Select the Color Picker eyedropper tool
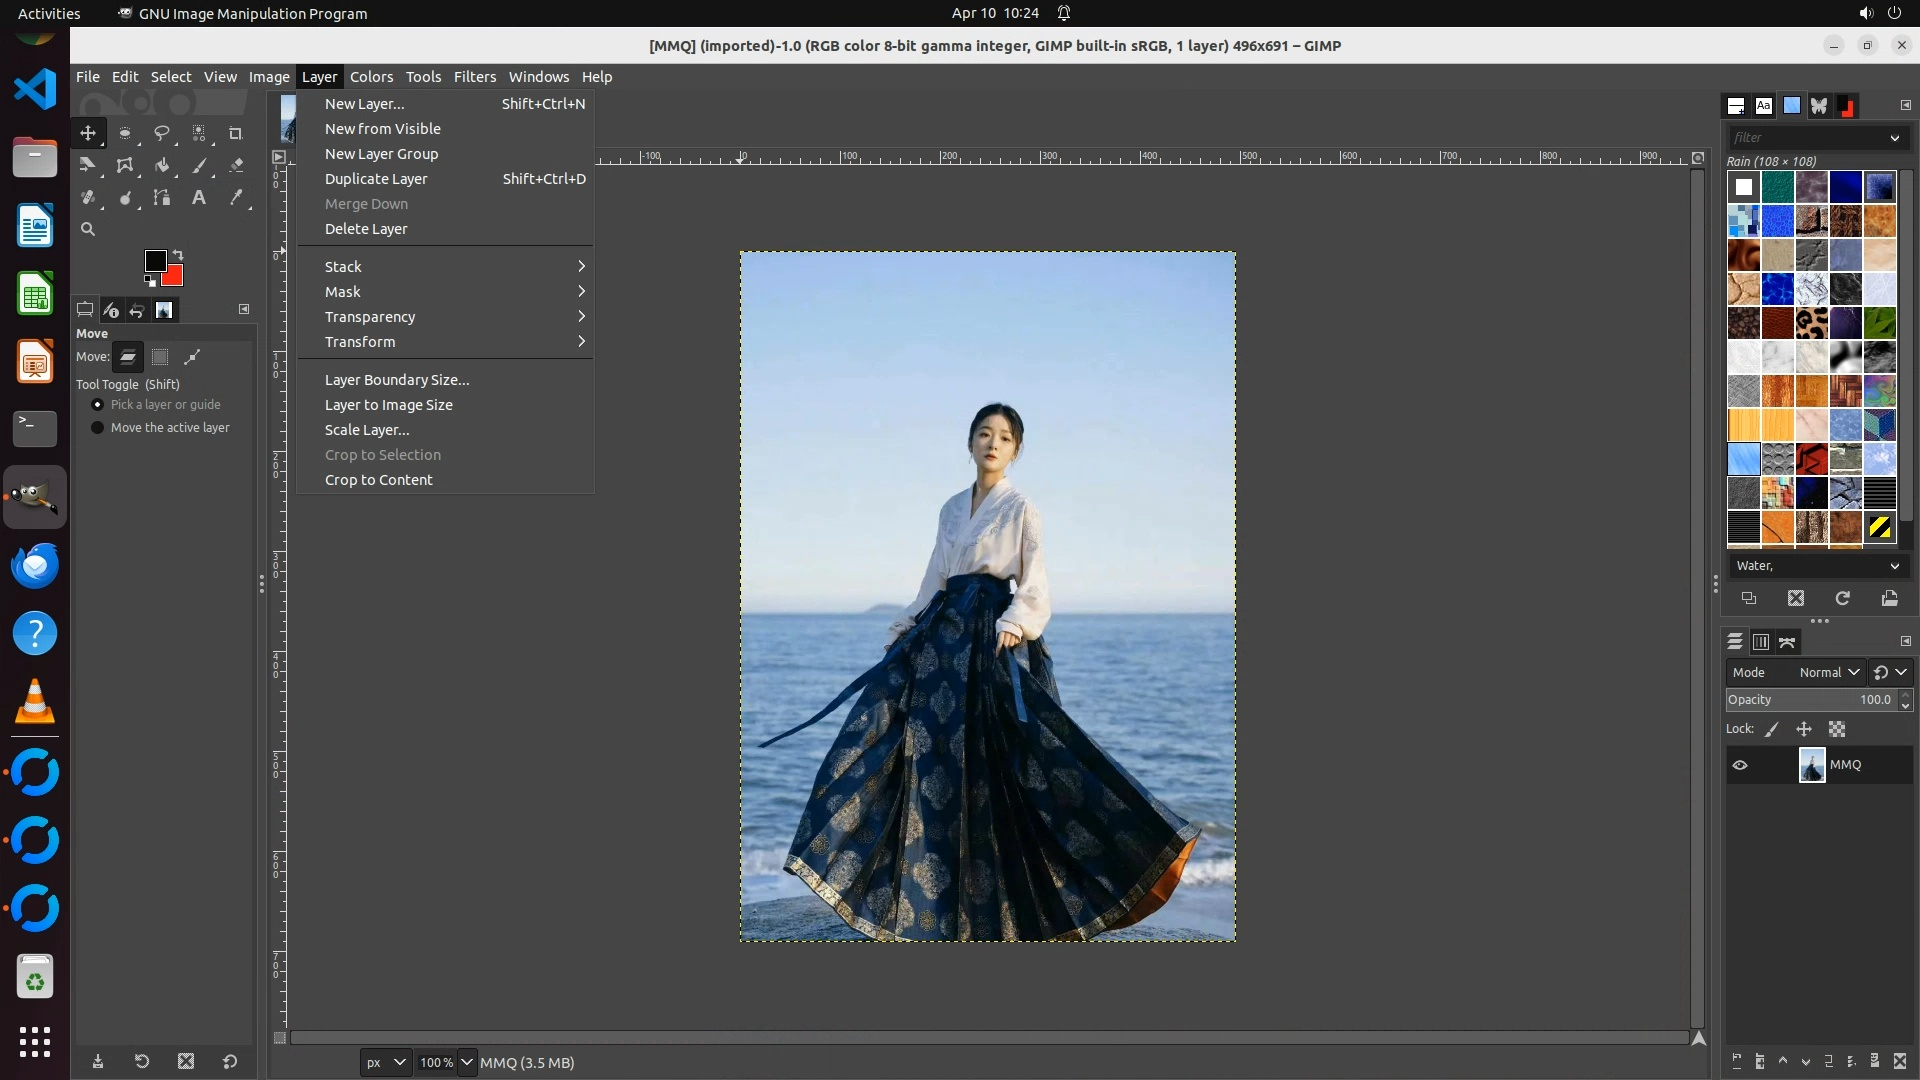 pos(236,198)
